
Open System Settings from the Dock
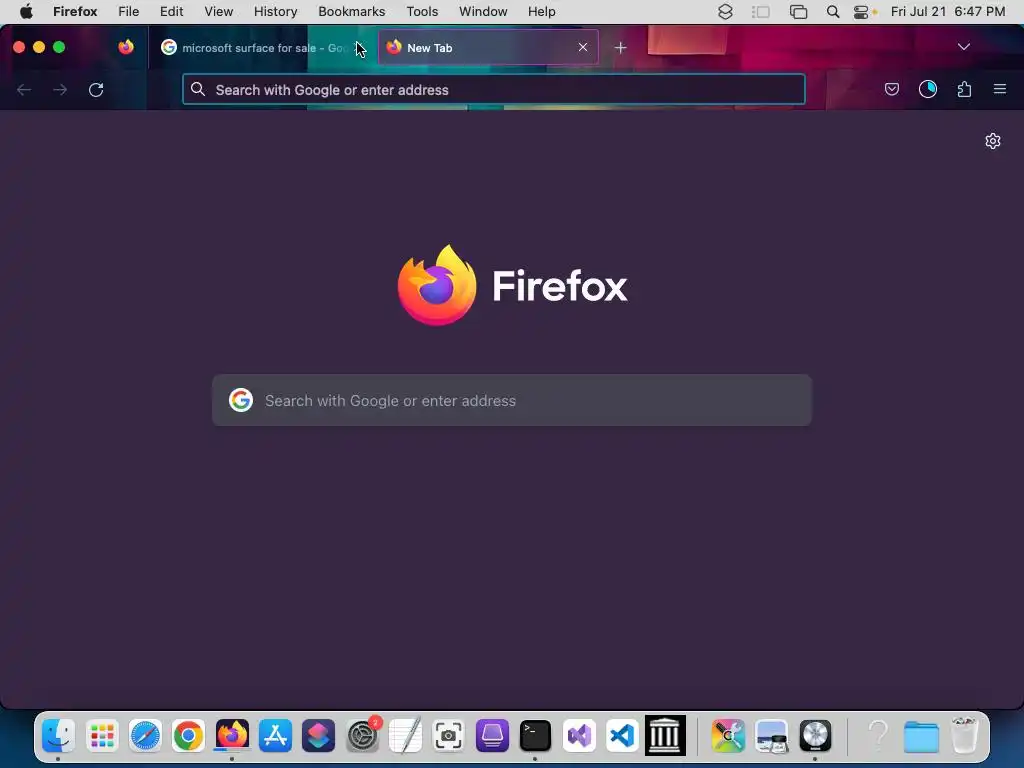click(362, 736)
